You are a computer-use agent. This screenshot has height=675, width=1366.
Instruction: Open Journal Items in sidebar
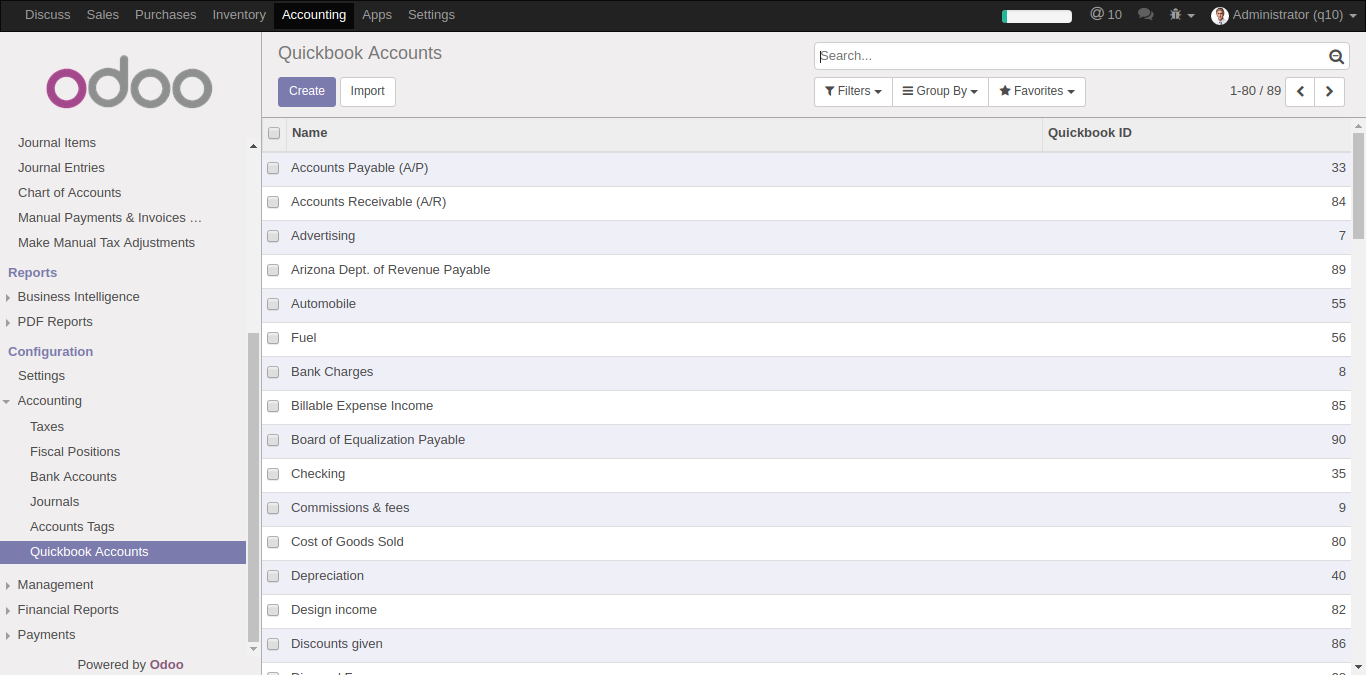click(57, 143)
